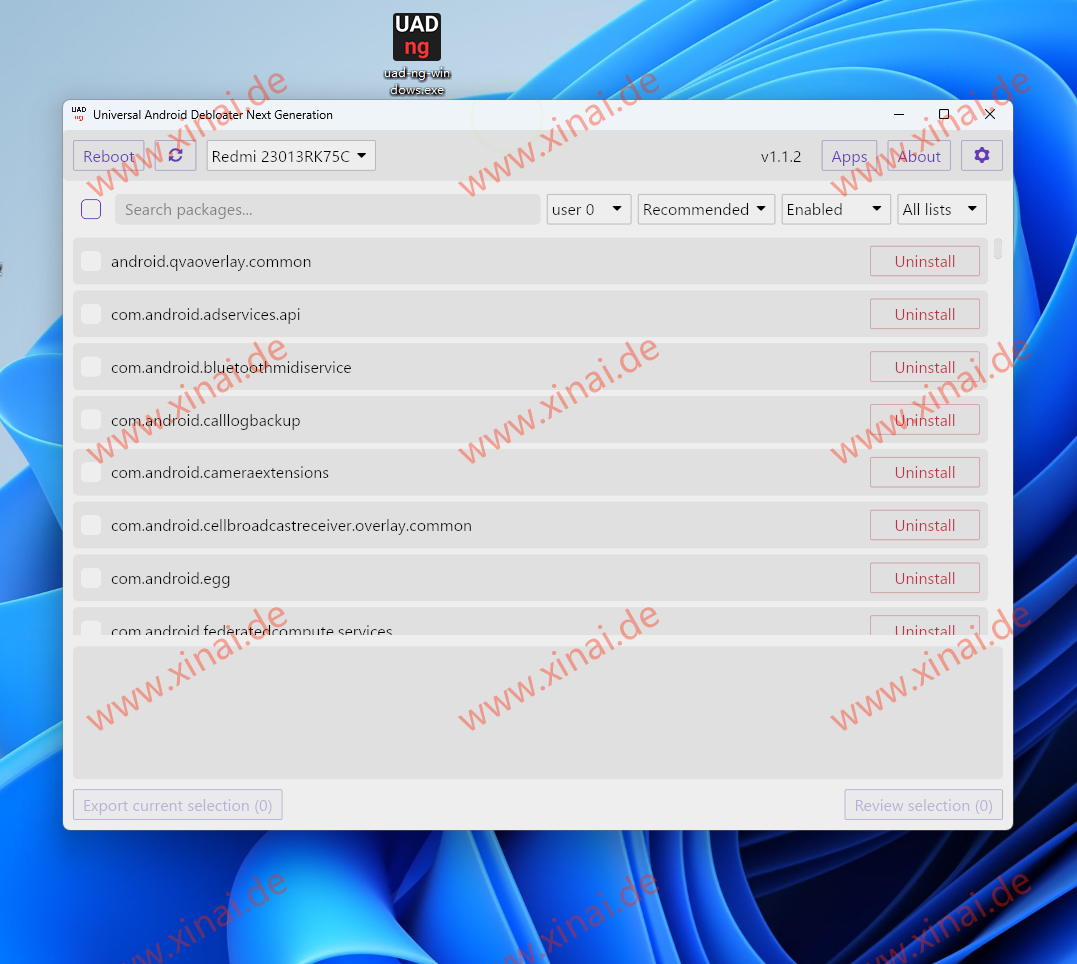Tick the com.android.egg checkbox
The image size is (1077, 964).
[91, 579]
